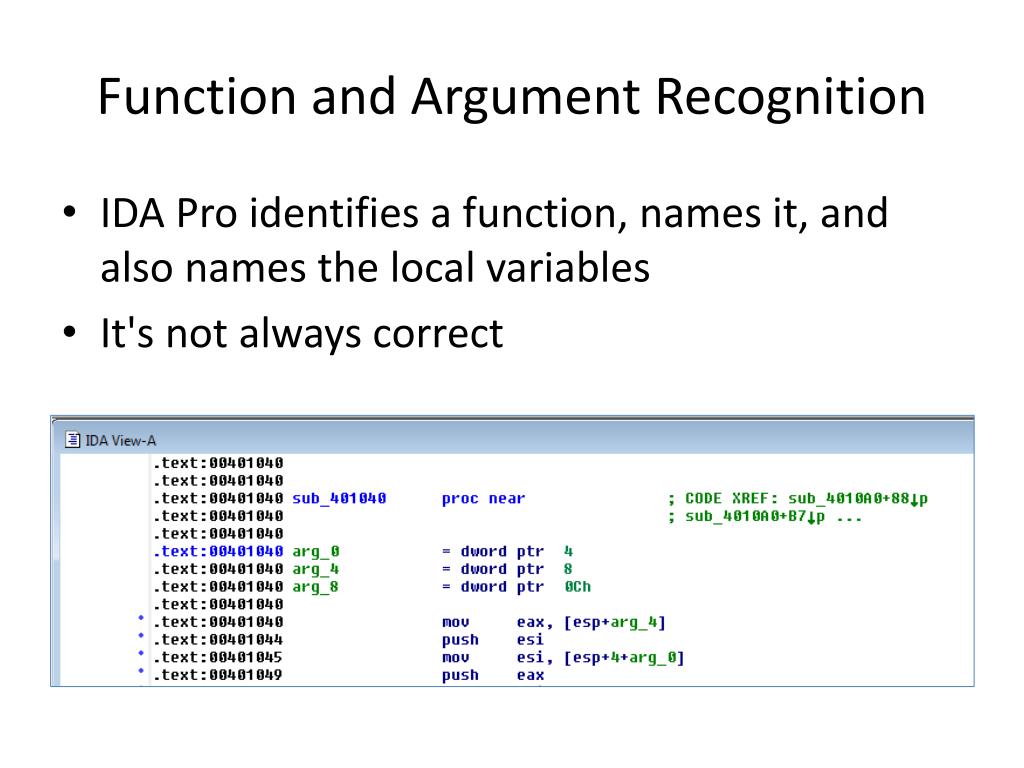Click breakpoint dot beside .text:00401045
This screenshot has height=768, width=1024.
click(x=140, y=653)
